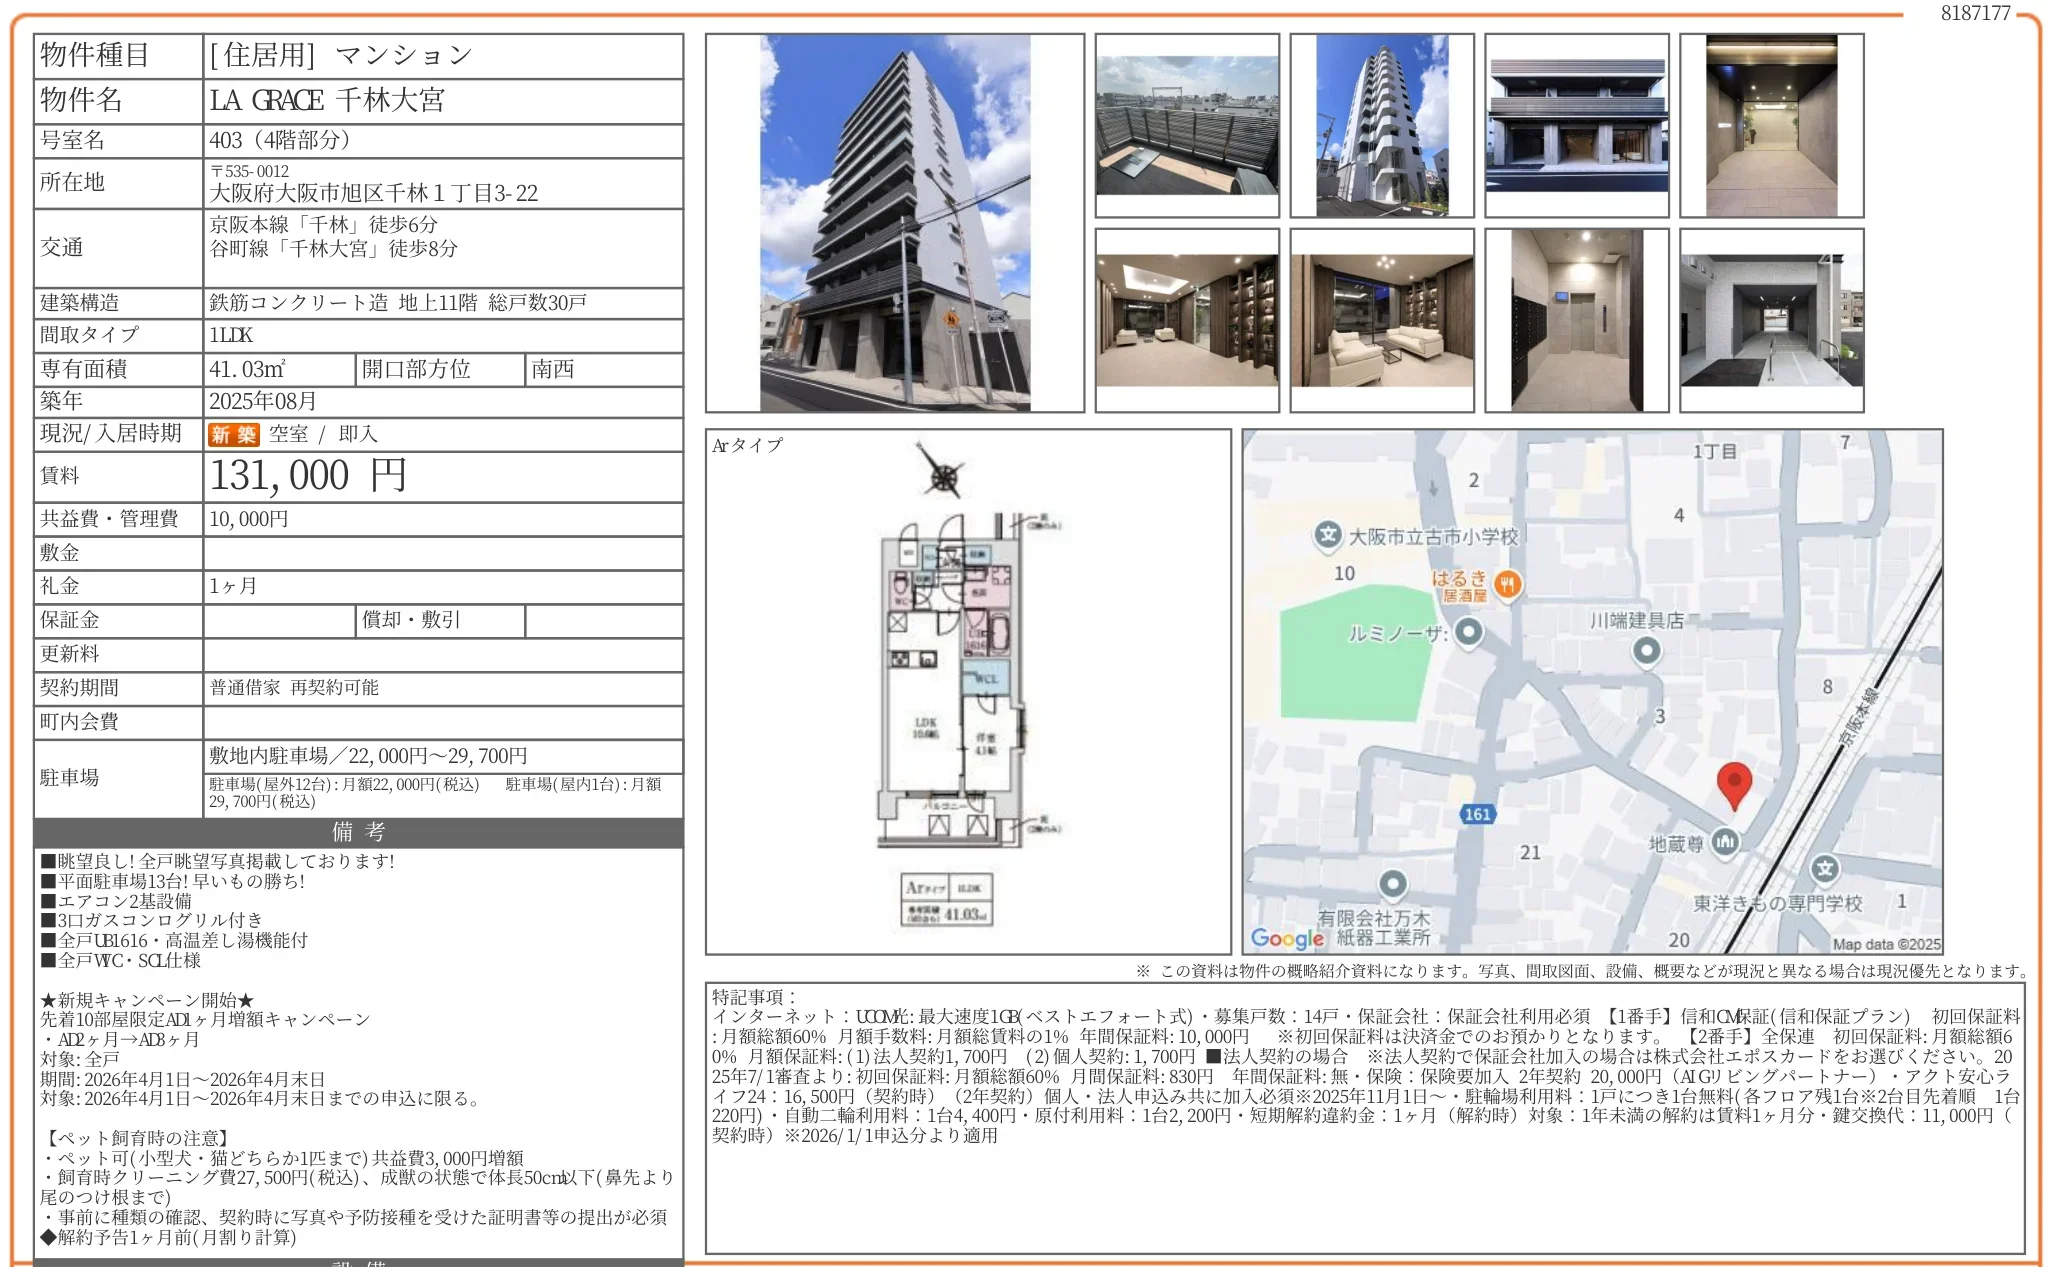The image size is (2056, 1267).
Task: Click the はるき居酒屋 restaurant icon
Action: pyautogui.click(x=1509, y=584)
